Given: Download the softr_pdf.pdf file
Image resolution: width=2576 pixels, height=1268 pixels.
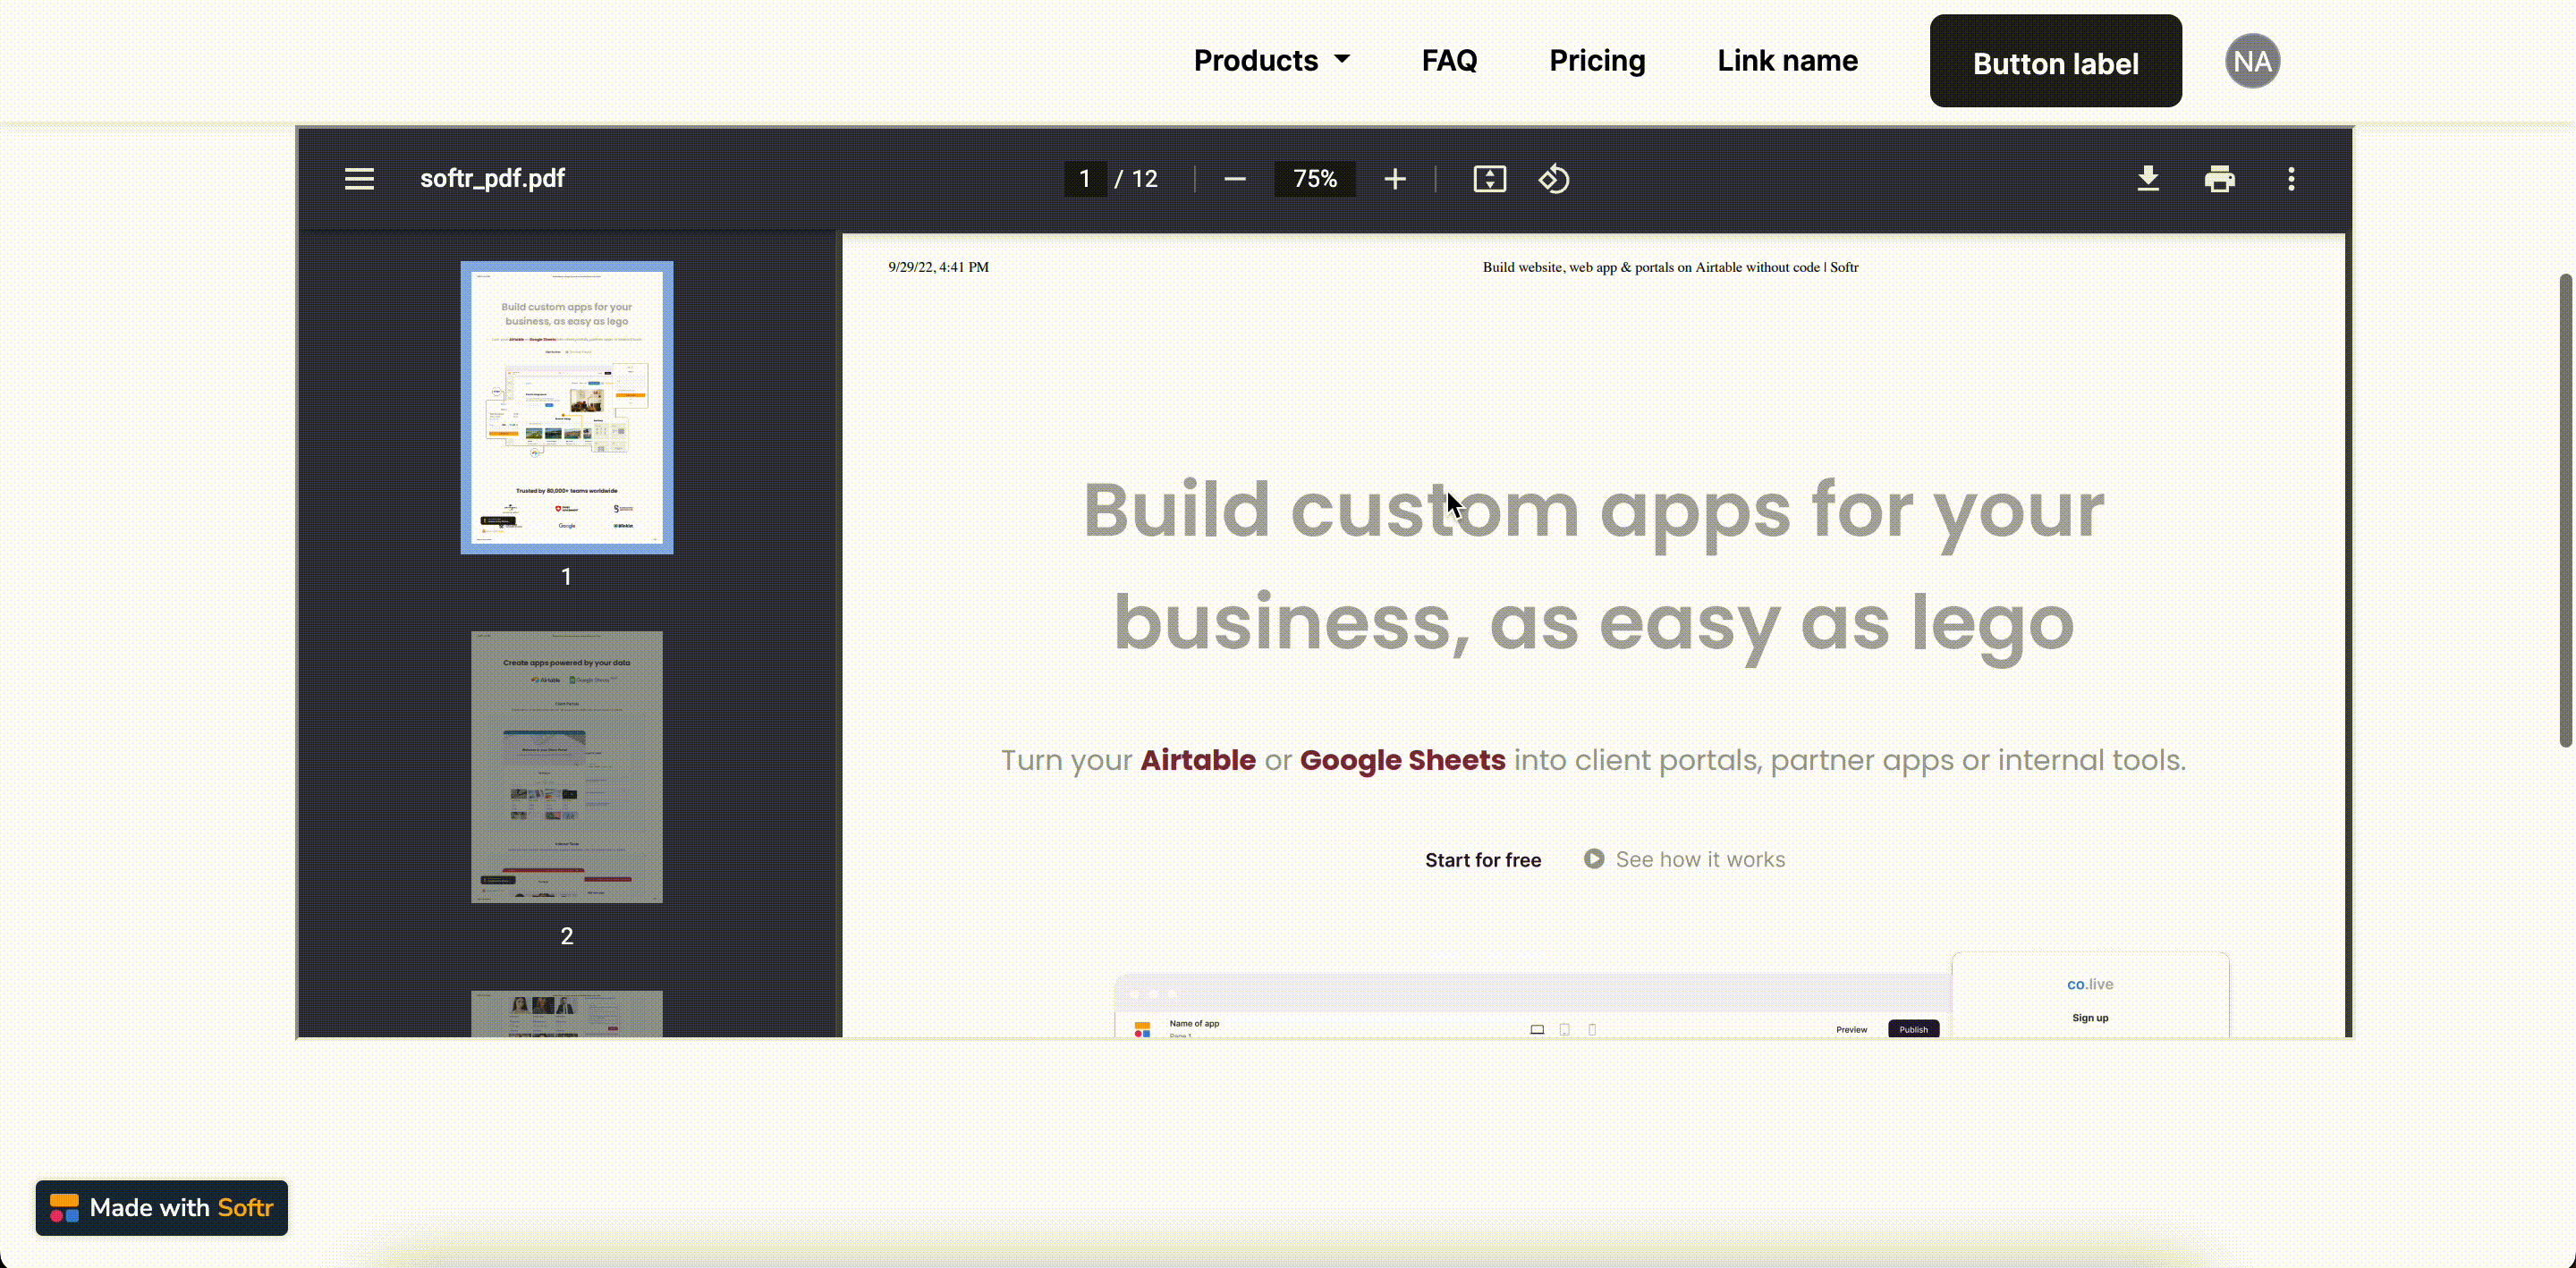Looking at the screenshot, I should pos(2147,179).
